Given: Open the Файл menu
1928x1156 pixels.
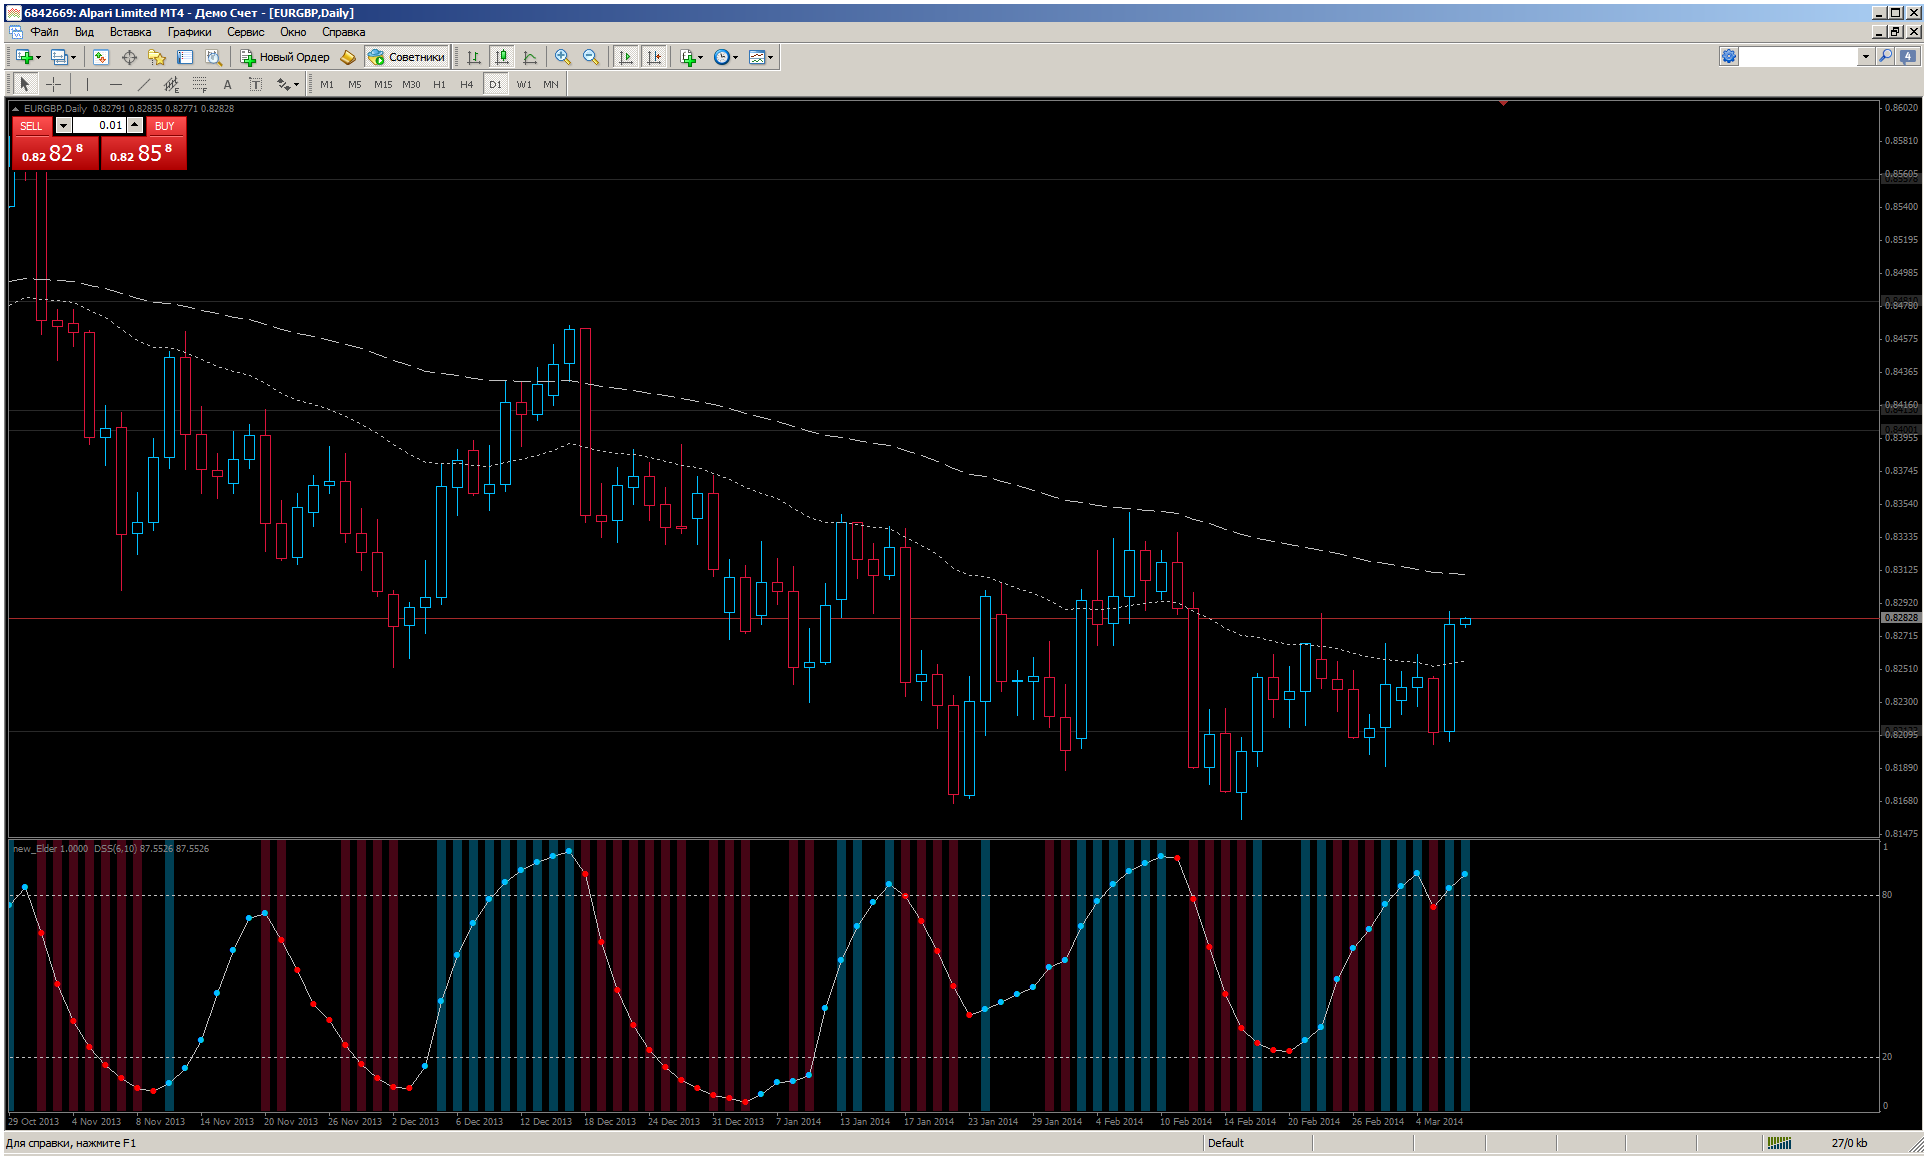Looking at the screenshot, I should click(x=45, y=32).
